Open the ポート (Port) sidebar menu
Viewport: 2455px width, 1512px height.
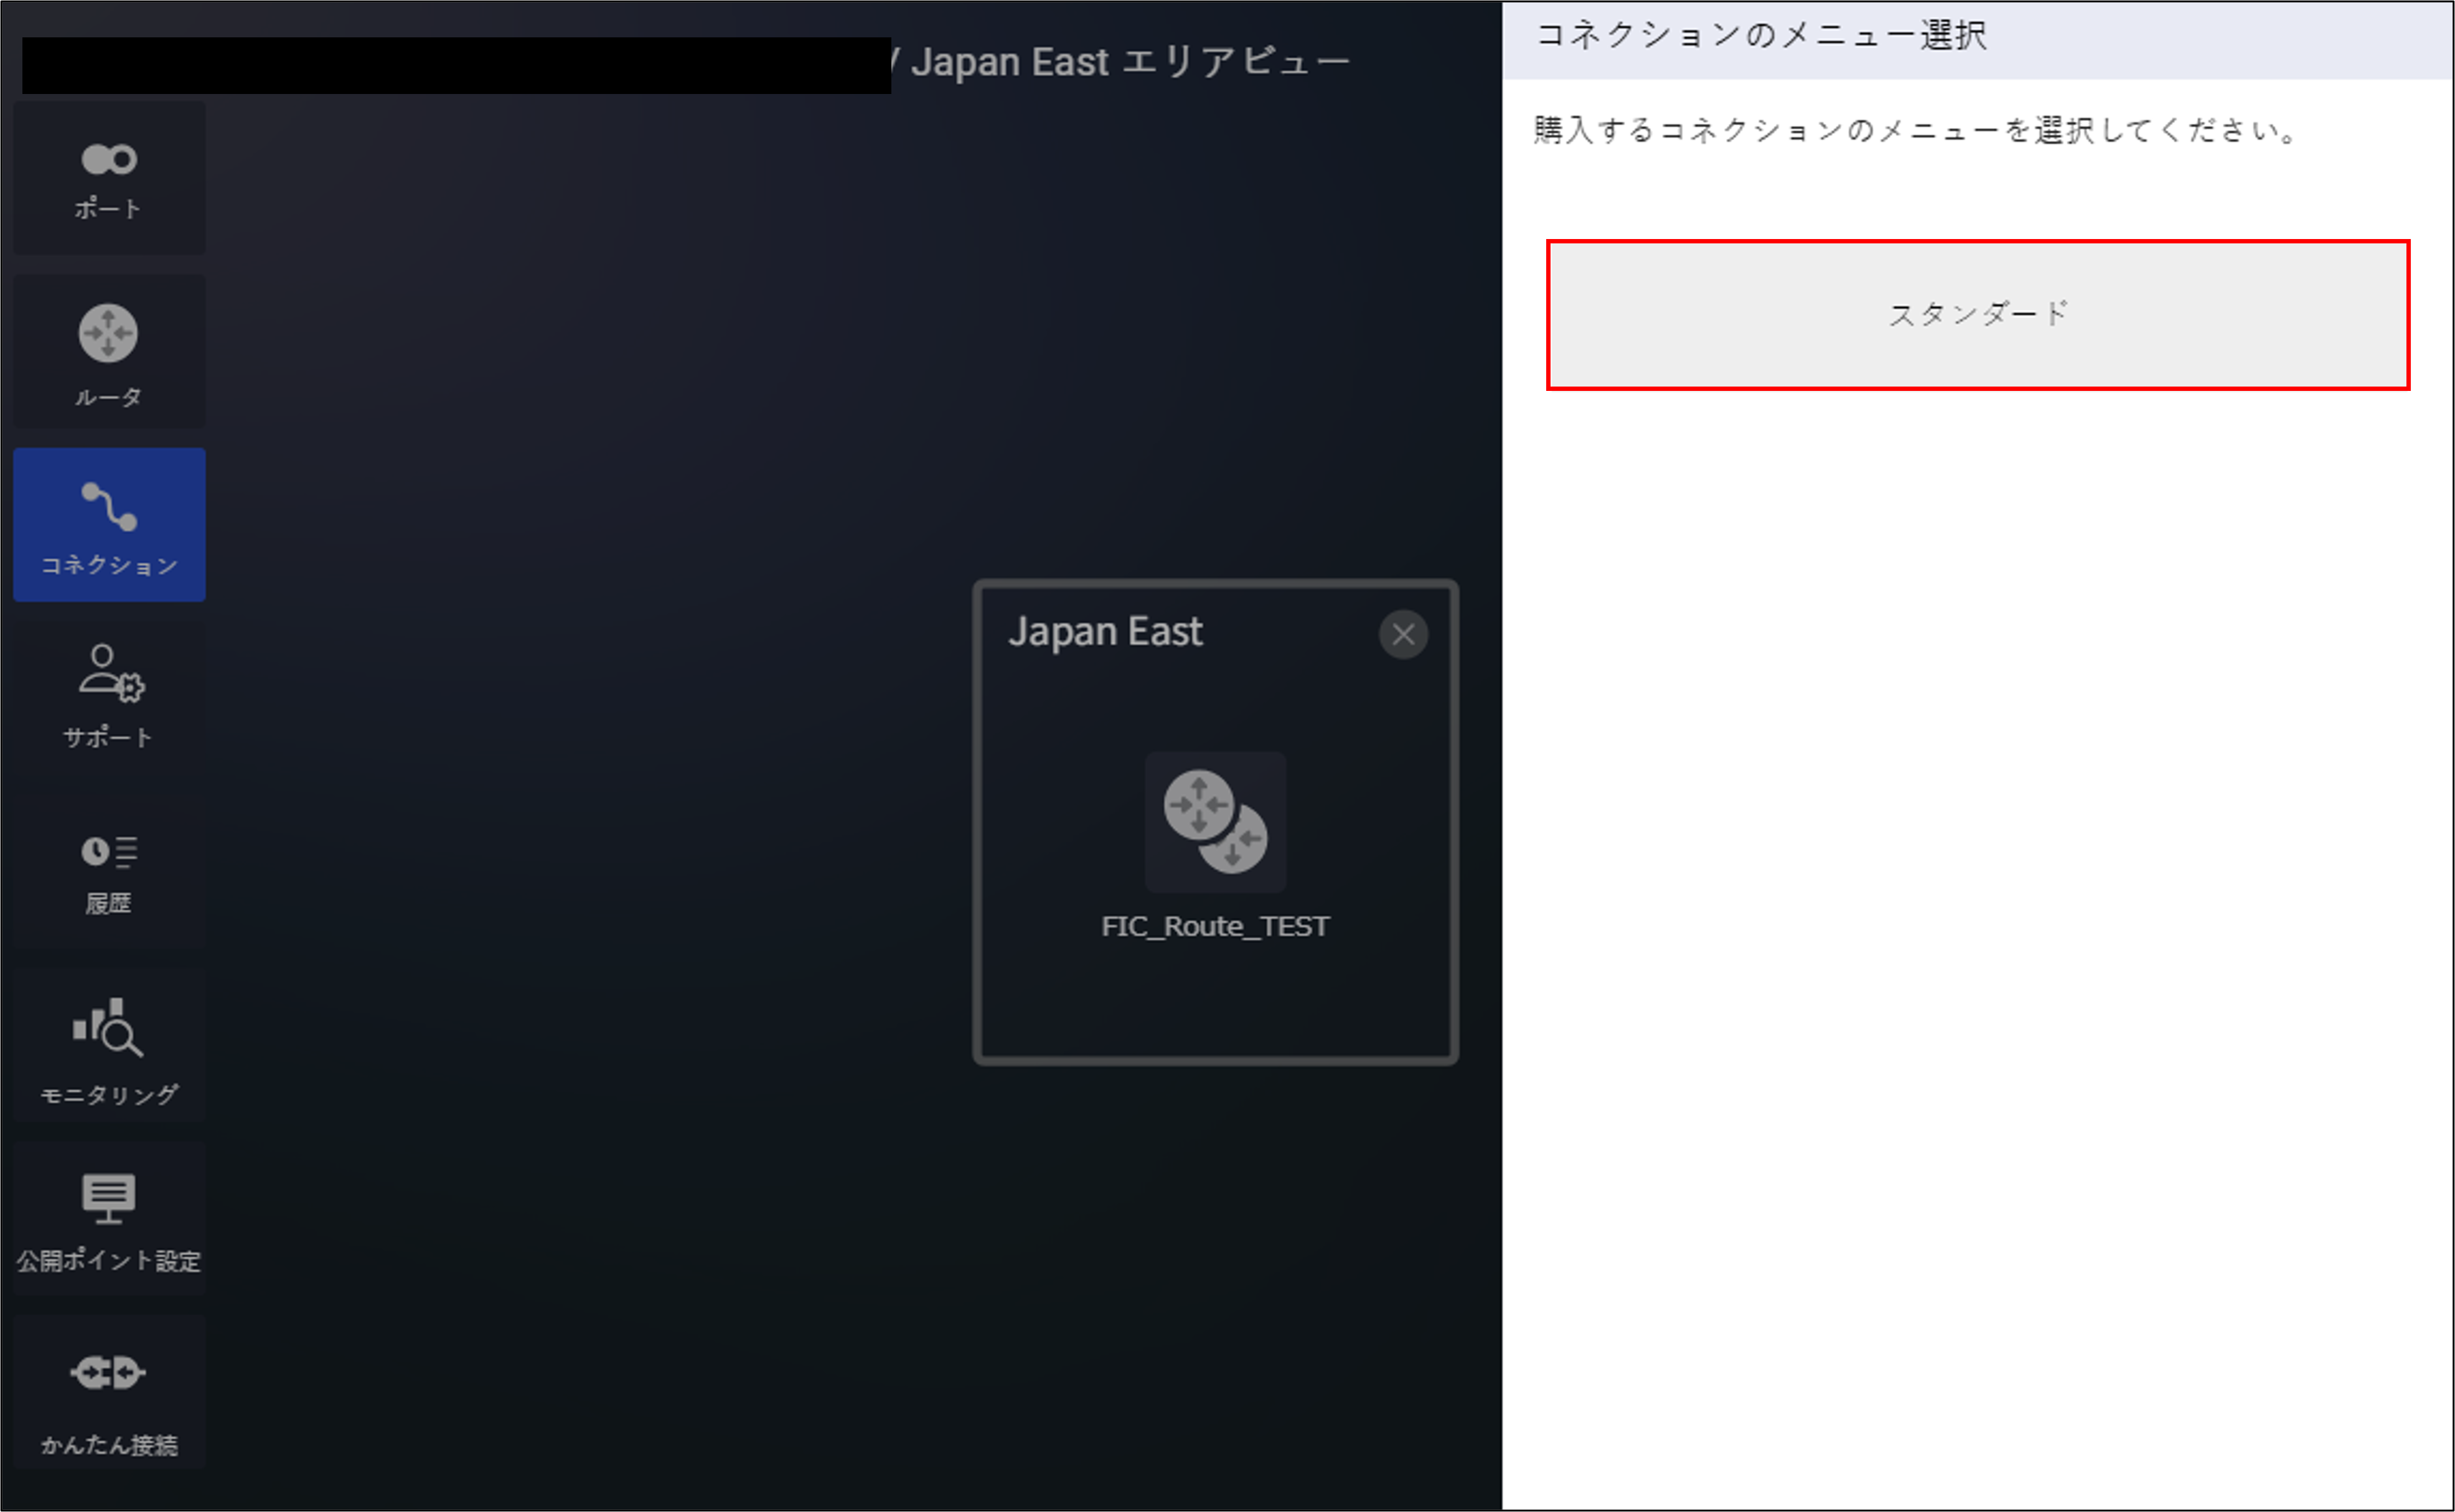tap(109, 177)
